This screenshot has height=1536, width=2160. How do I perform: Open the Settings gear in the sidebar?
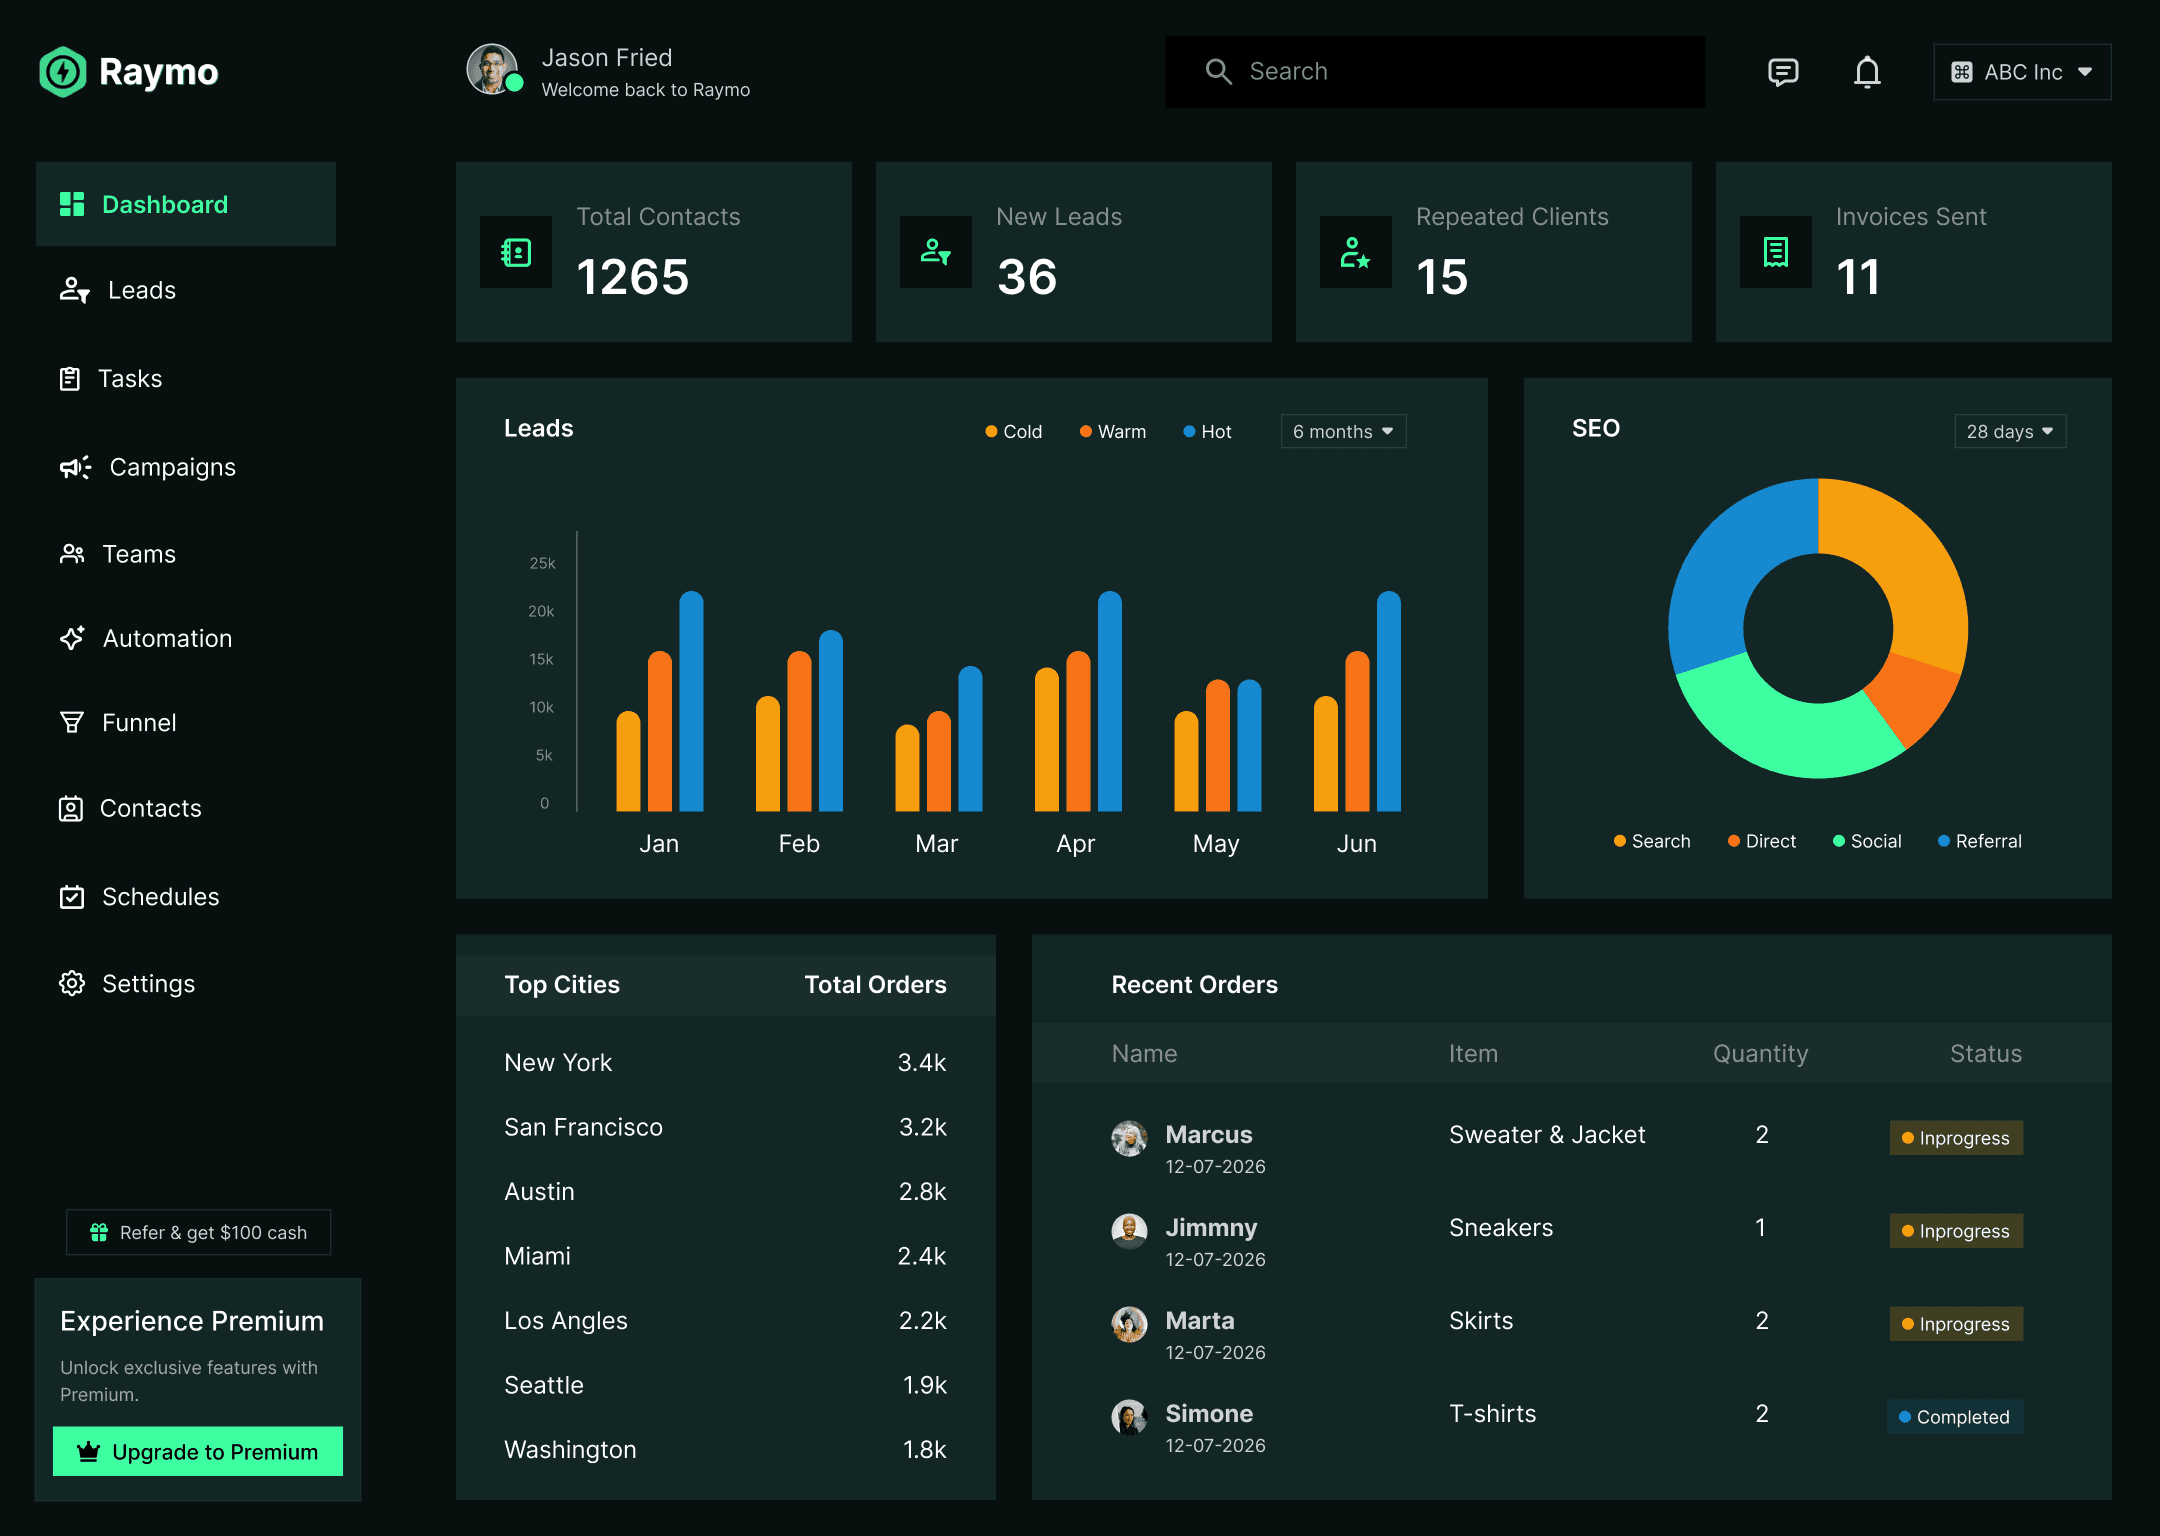71,983
